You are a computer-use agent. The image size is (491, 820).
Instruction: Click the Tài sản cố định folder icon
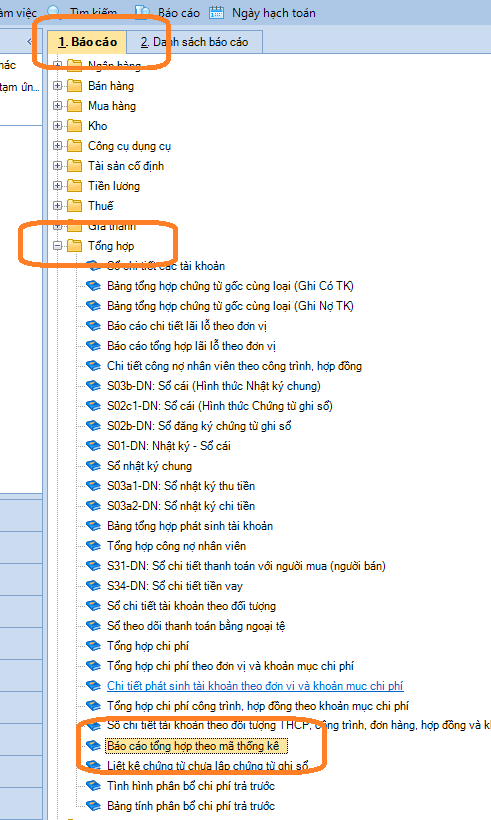point(75,166)
